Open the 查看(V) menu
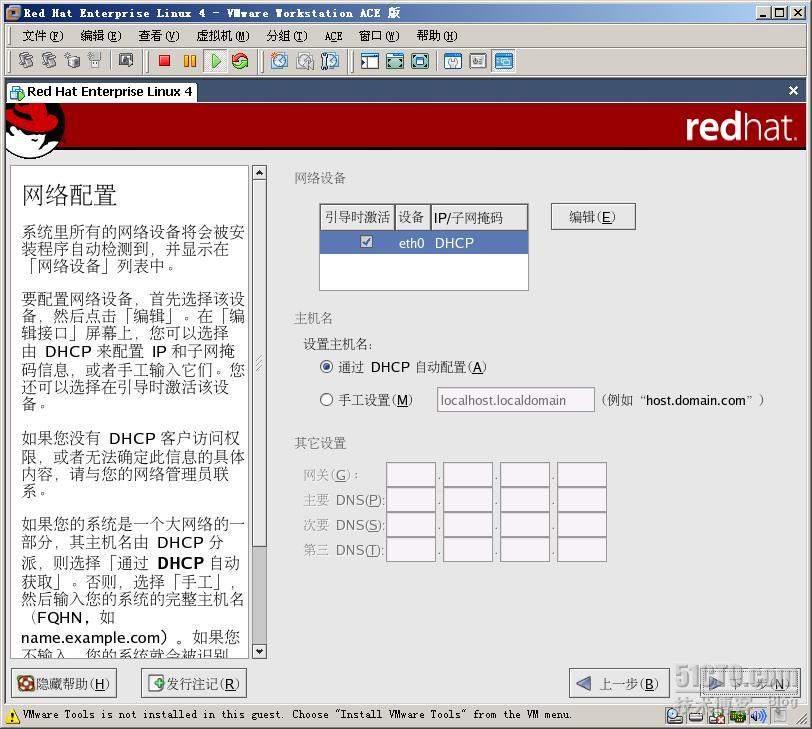Screen dimensions: 812x729 click(159, 36)
